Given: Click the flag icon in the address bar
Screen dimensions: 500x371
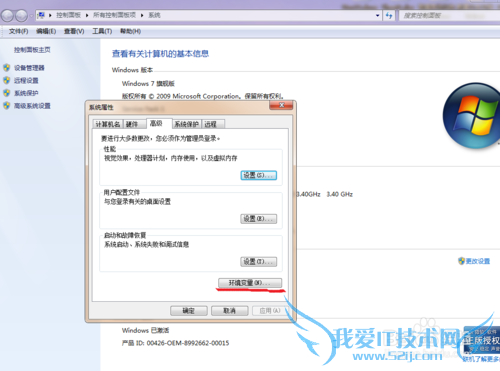Looking at the screenshot, I should tap(41, 15).
